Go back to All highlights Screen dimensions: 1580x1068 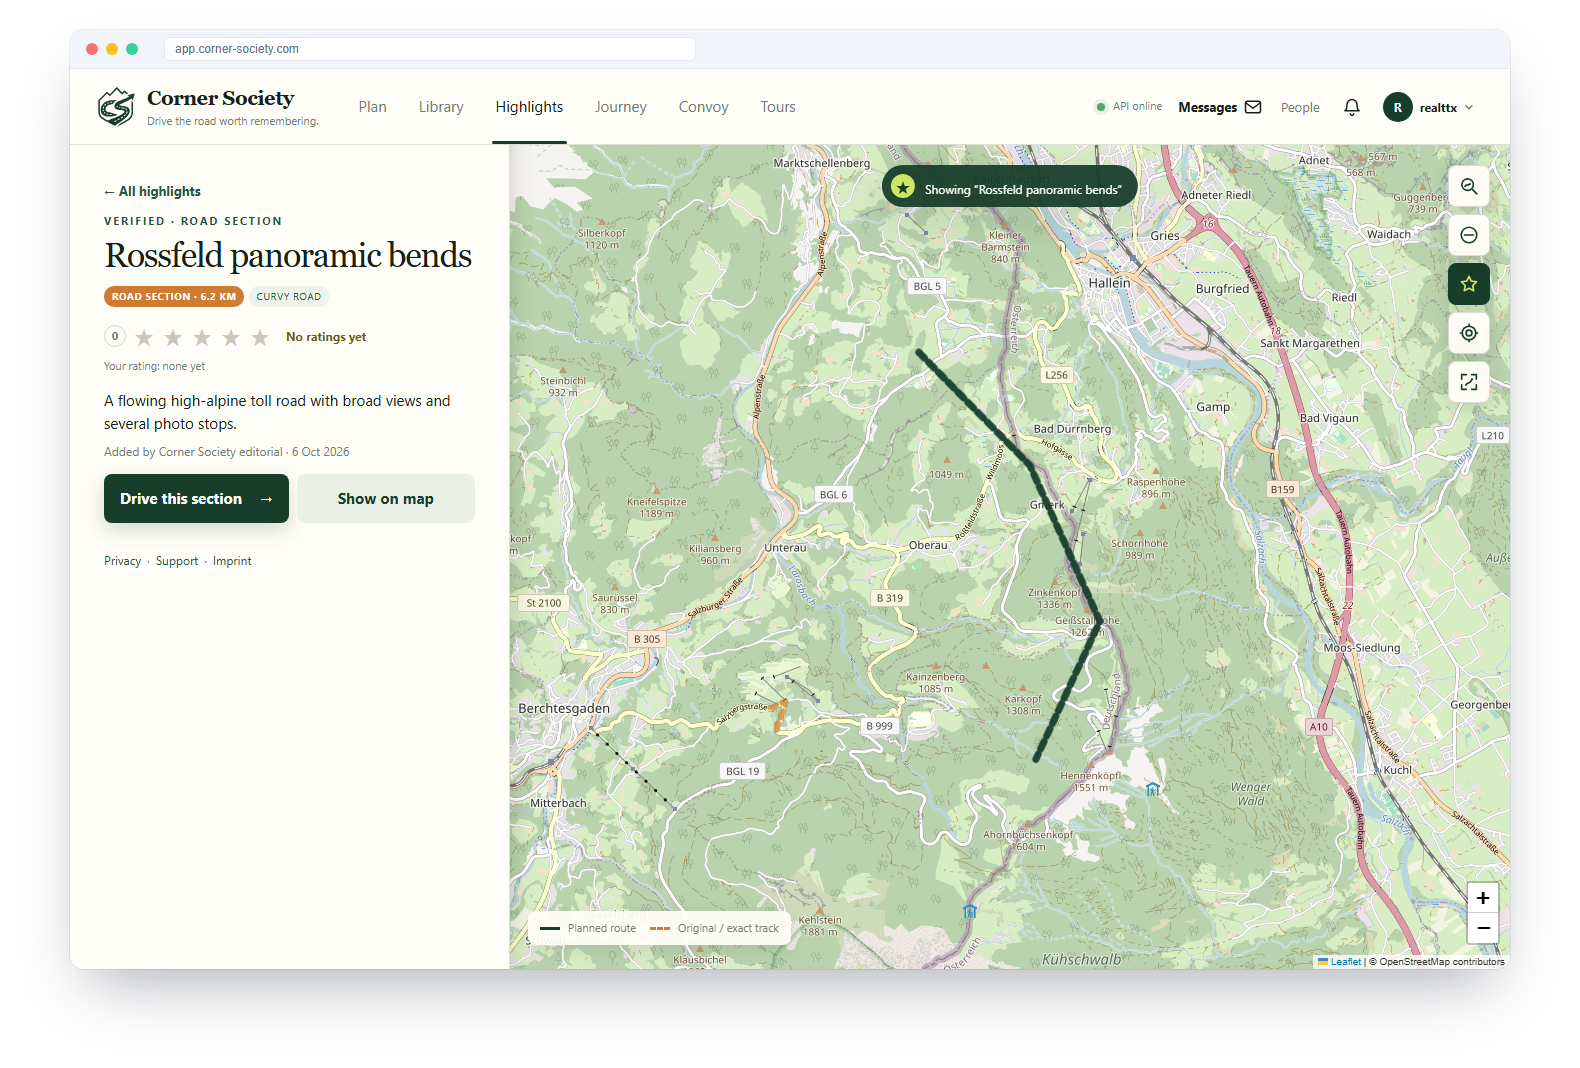click(152, 191)
